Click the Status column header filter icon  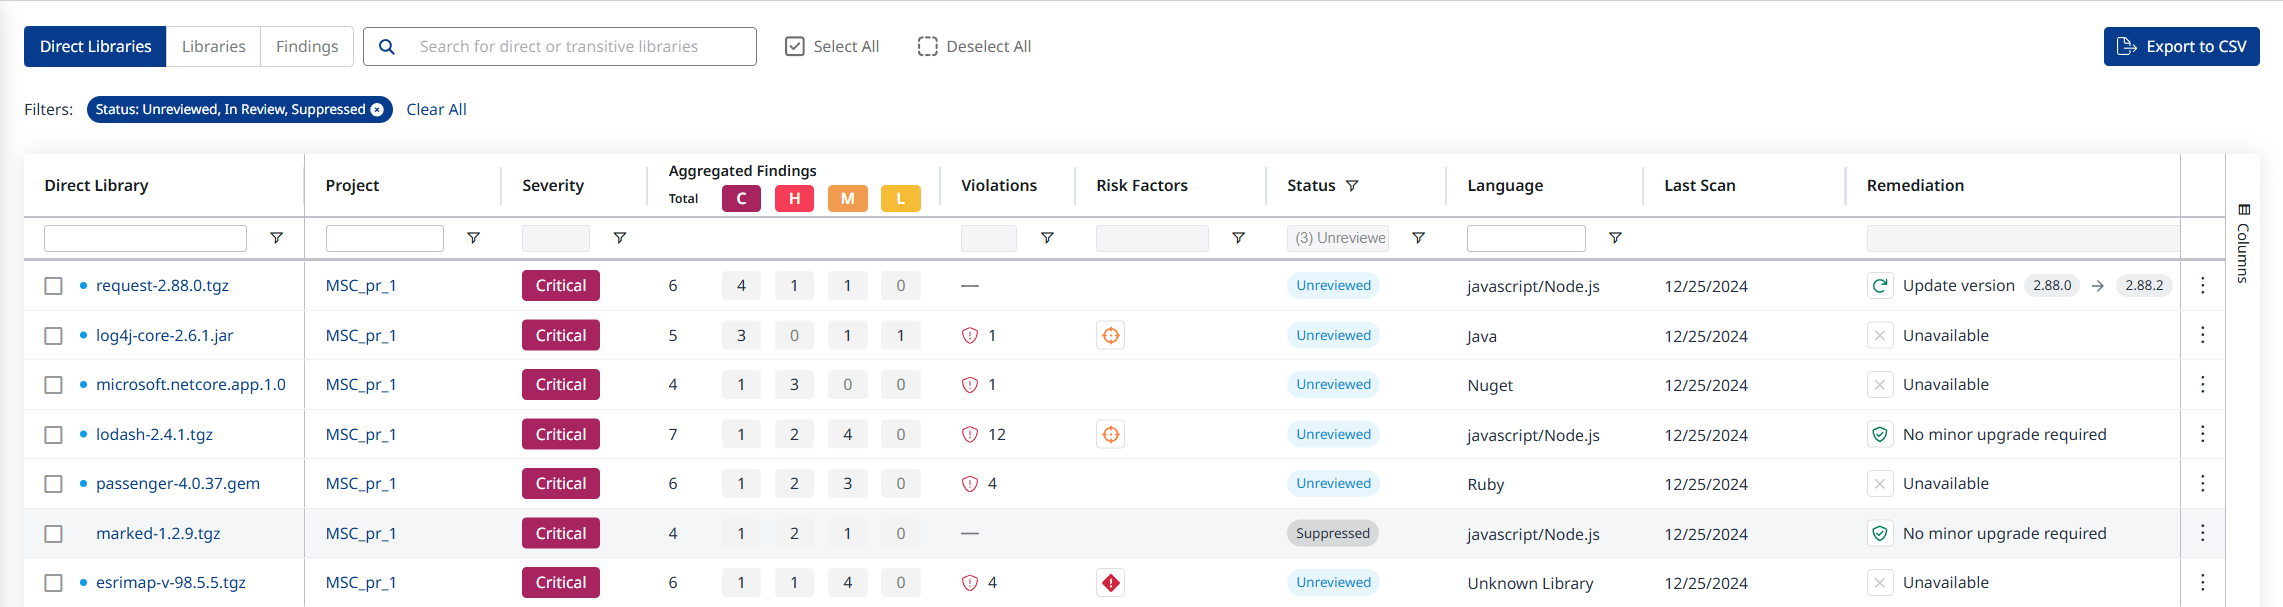pyautogui.click(x=1352, y=186)
